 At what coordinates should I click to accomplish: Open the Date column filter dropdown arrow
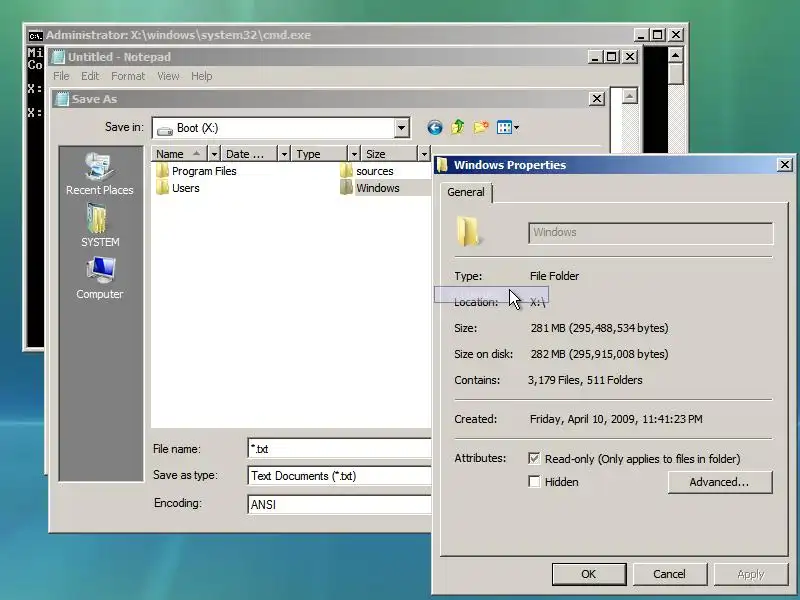tap(284, 154)
